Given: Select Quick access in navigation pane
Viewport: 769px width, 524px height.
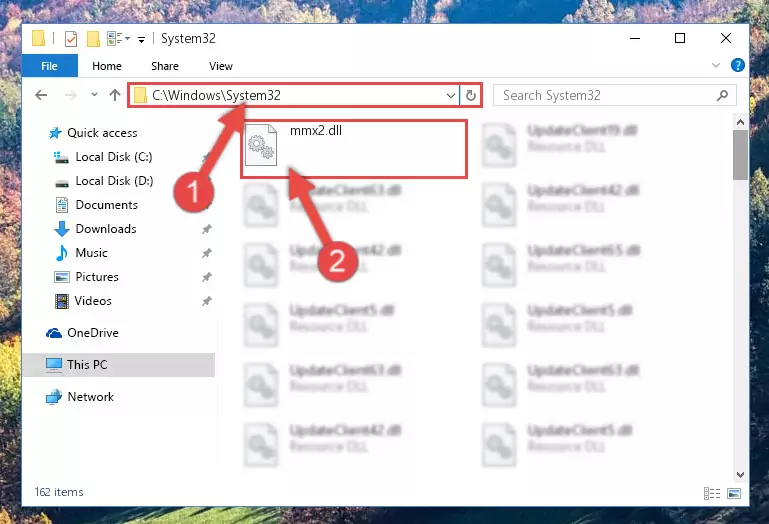Looking at the screenshot, I should [x=93, y=132].
